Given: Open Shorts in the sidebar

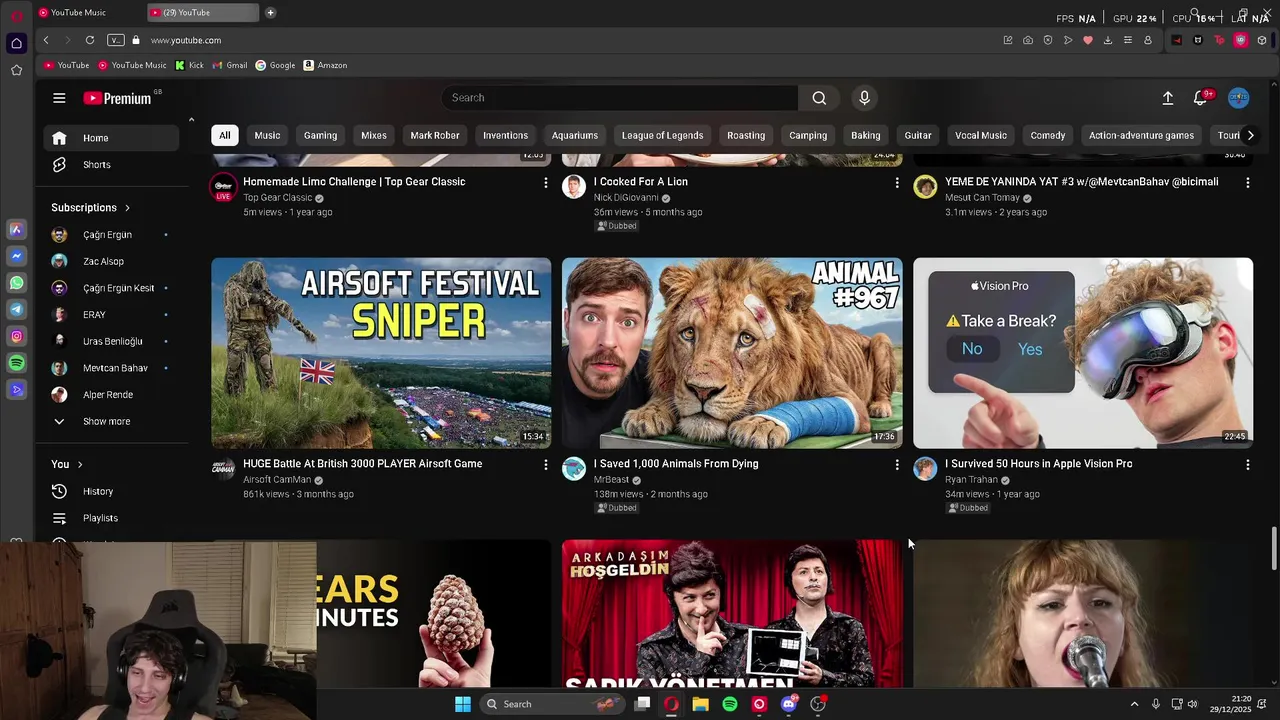Looking at the screenshot, I should point(111,165).
